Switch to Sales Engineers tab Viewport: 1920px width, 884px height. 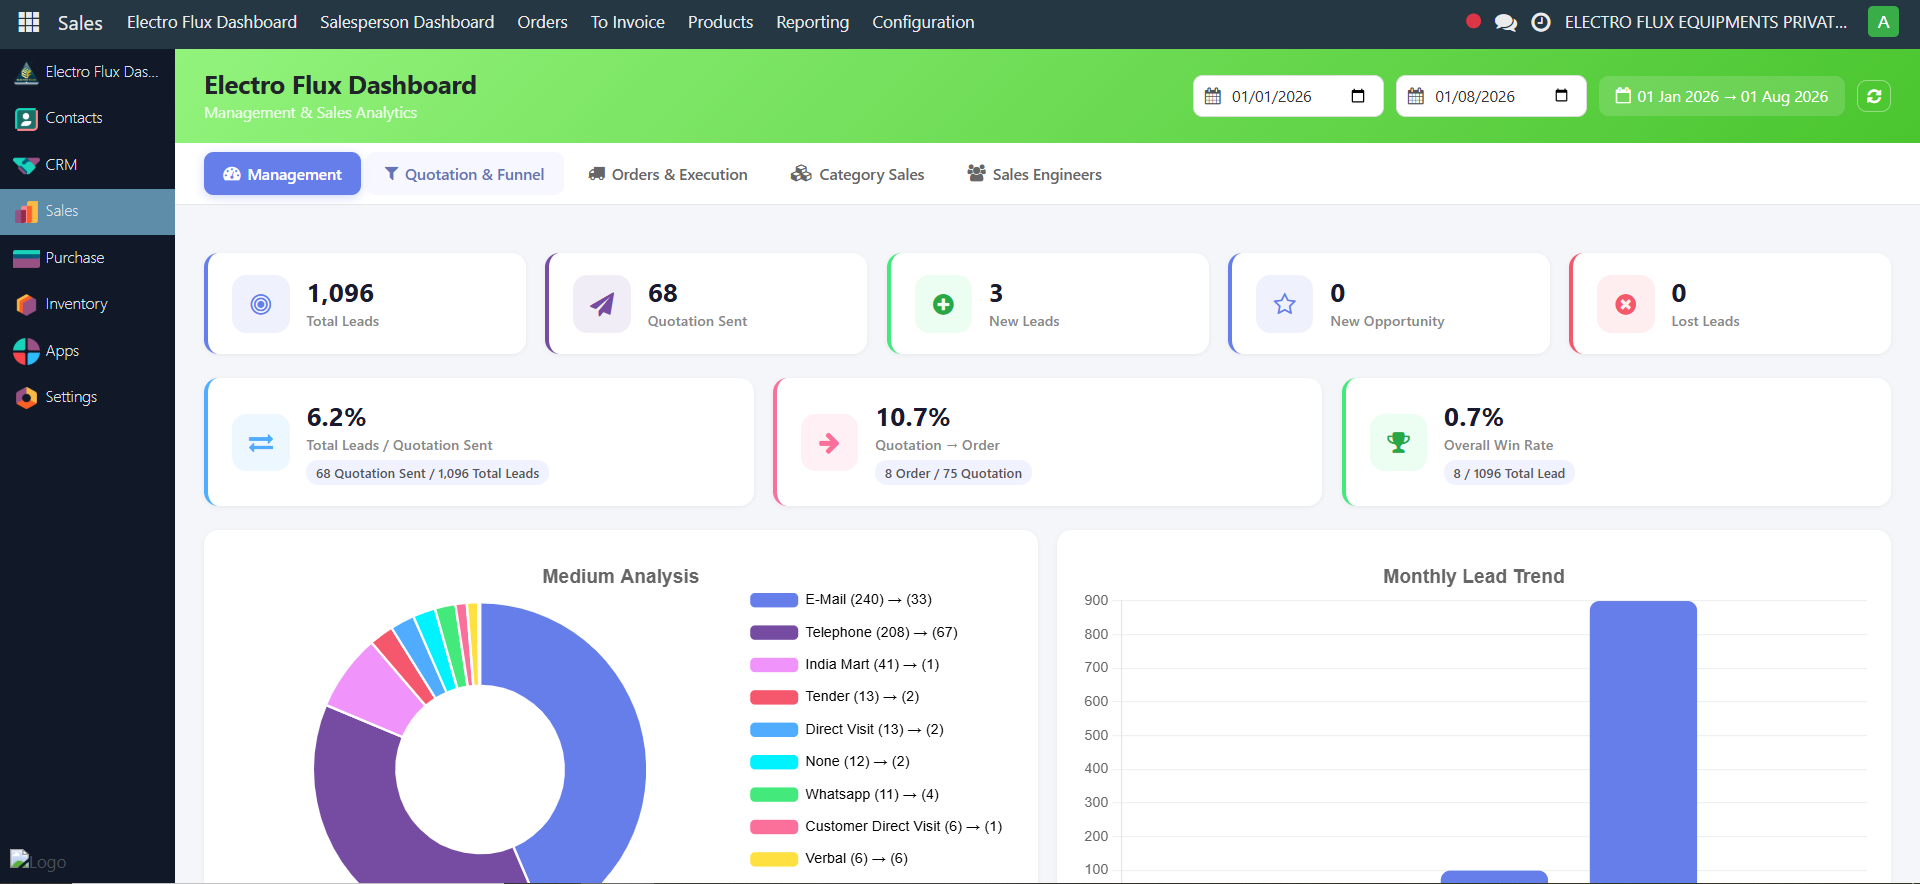point(1034,174)
